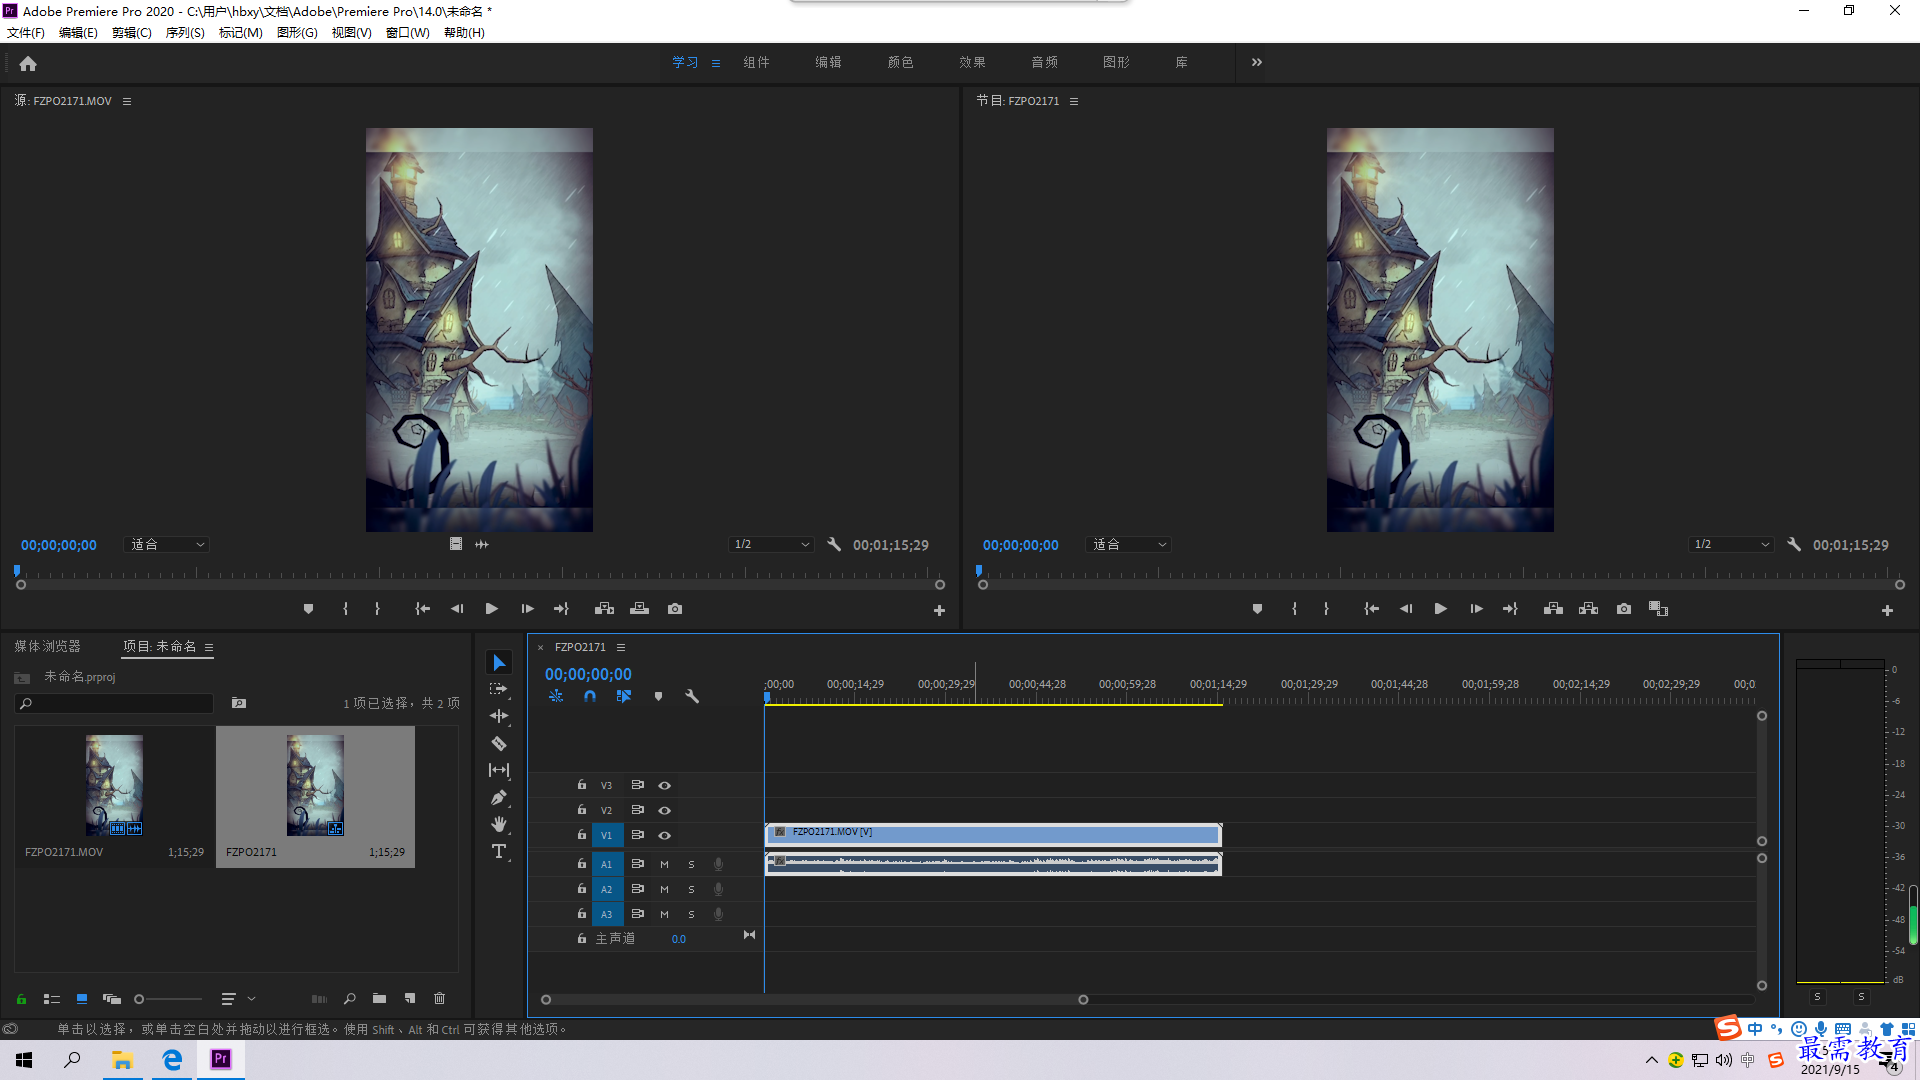Switch to 效果 workspace tab
Image resolution: width=1920 pixels, height=1080 pixels.
click(x=973, y=62)
